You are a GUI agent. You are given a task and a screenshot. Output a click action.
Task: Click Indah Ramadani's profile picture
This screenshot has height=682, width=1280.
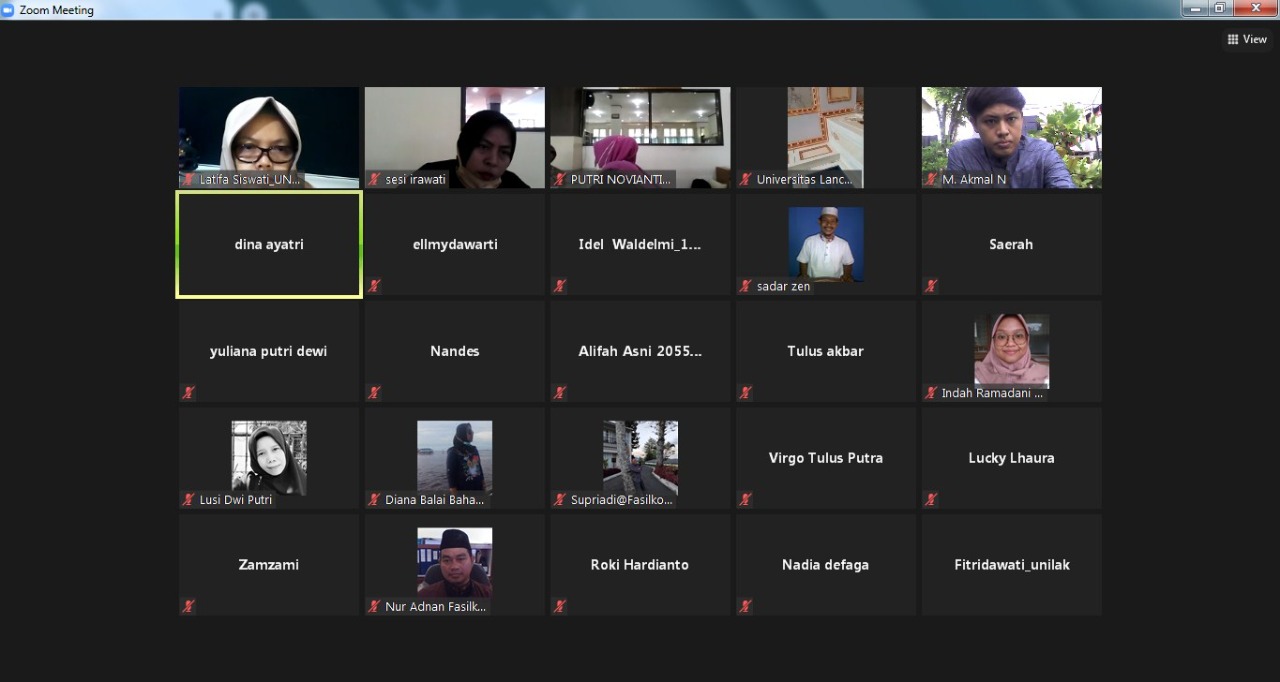pos(1012,350)
